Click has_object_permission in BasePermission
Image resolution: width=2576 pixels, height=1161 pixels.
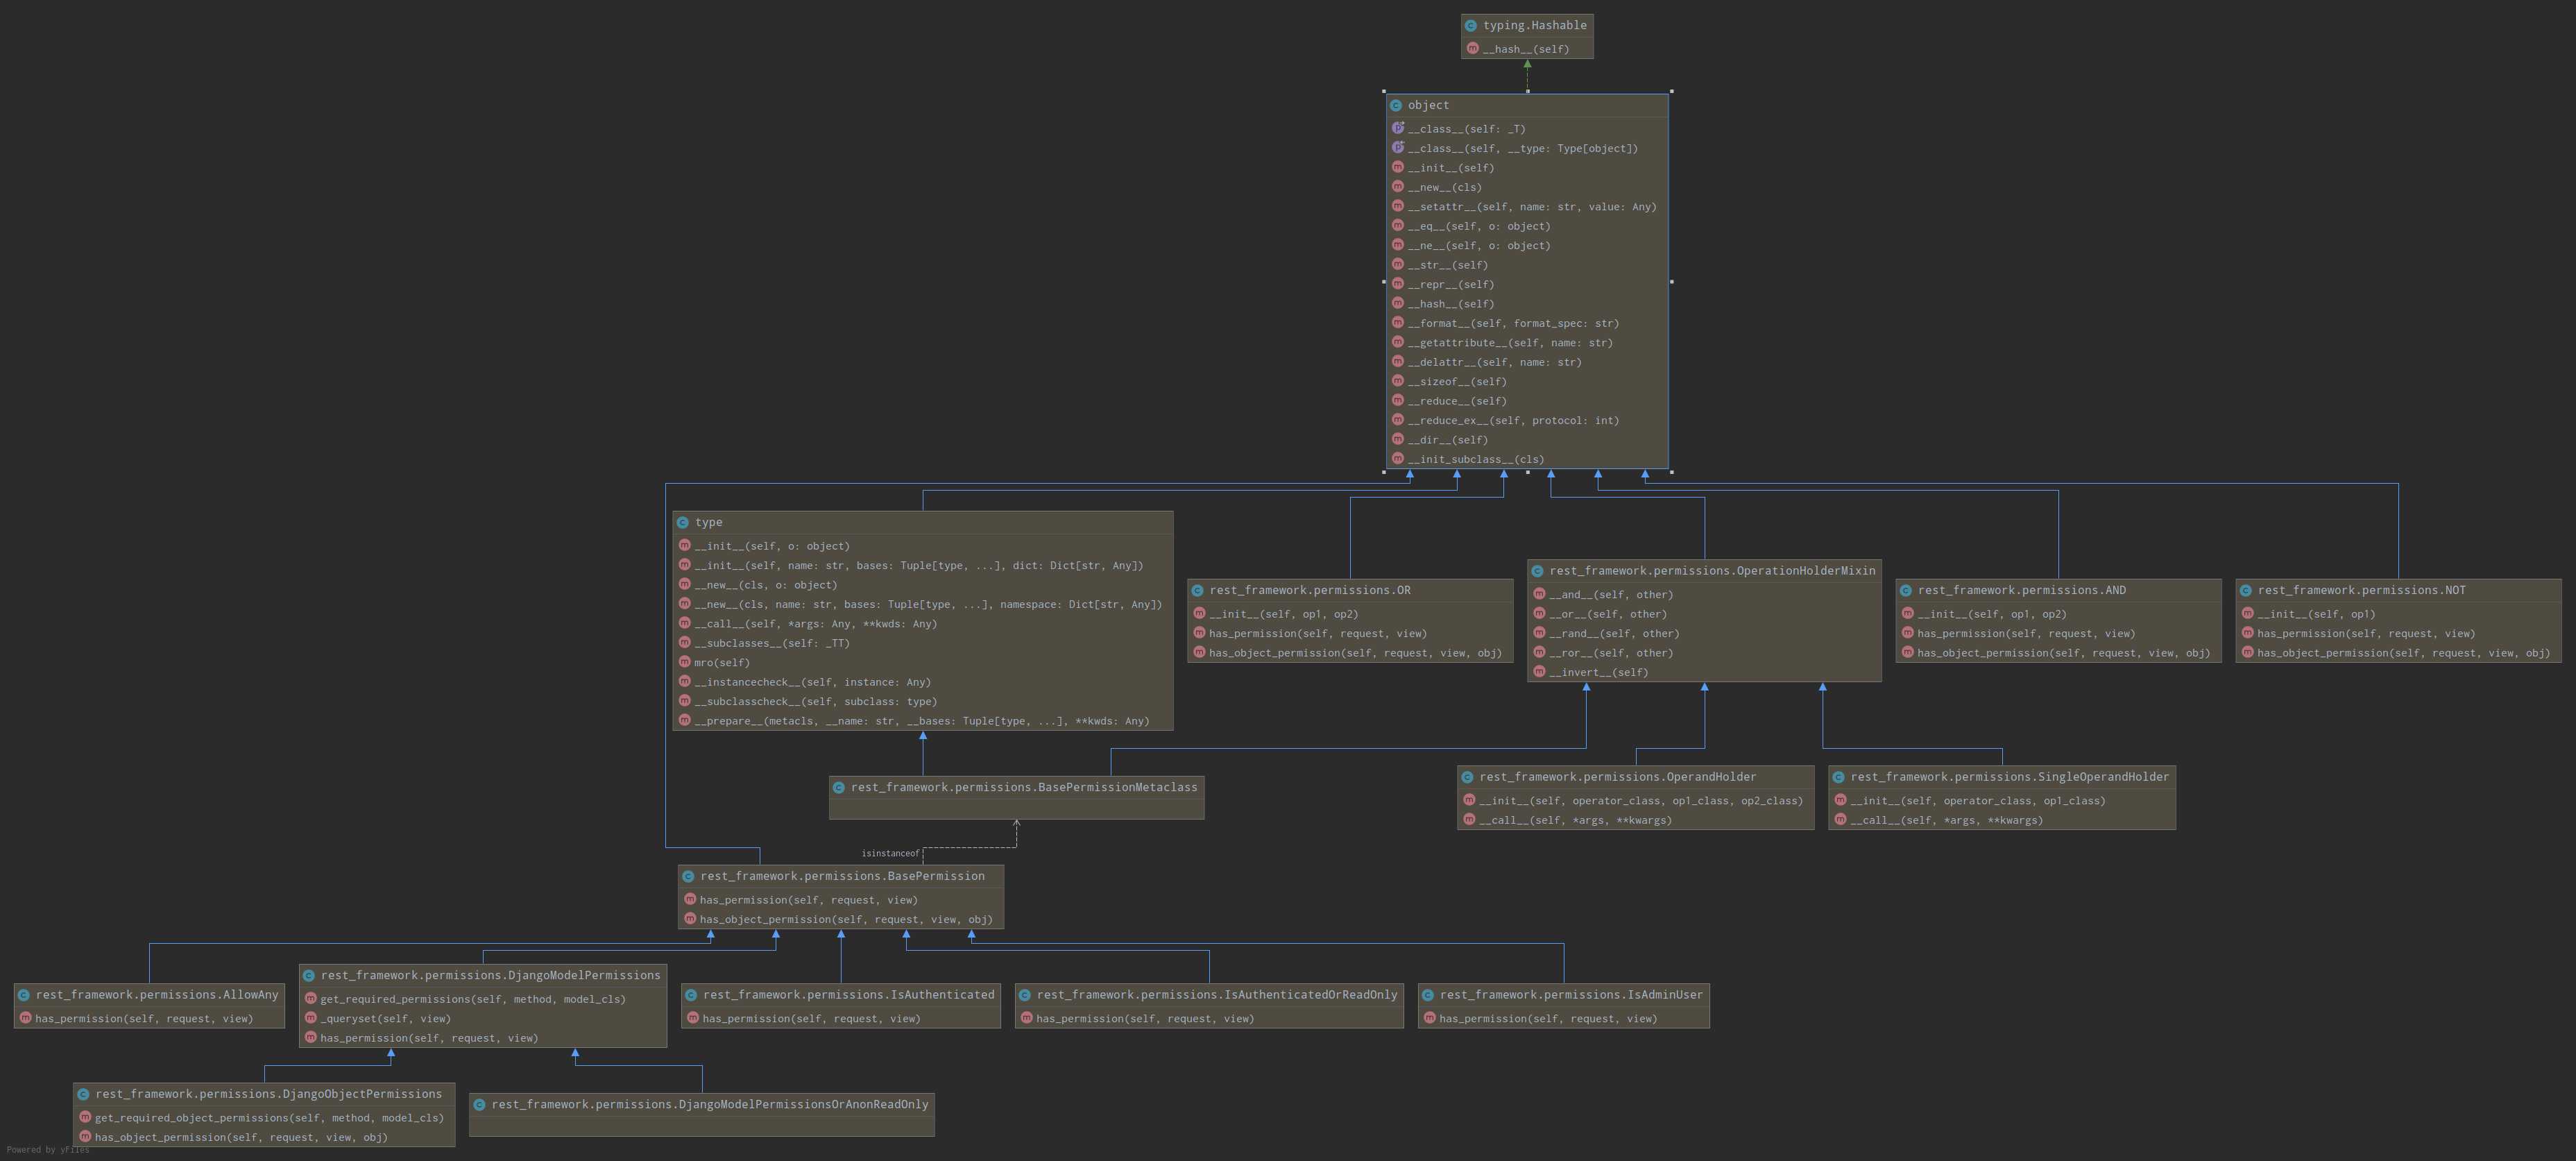point(846,919)
